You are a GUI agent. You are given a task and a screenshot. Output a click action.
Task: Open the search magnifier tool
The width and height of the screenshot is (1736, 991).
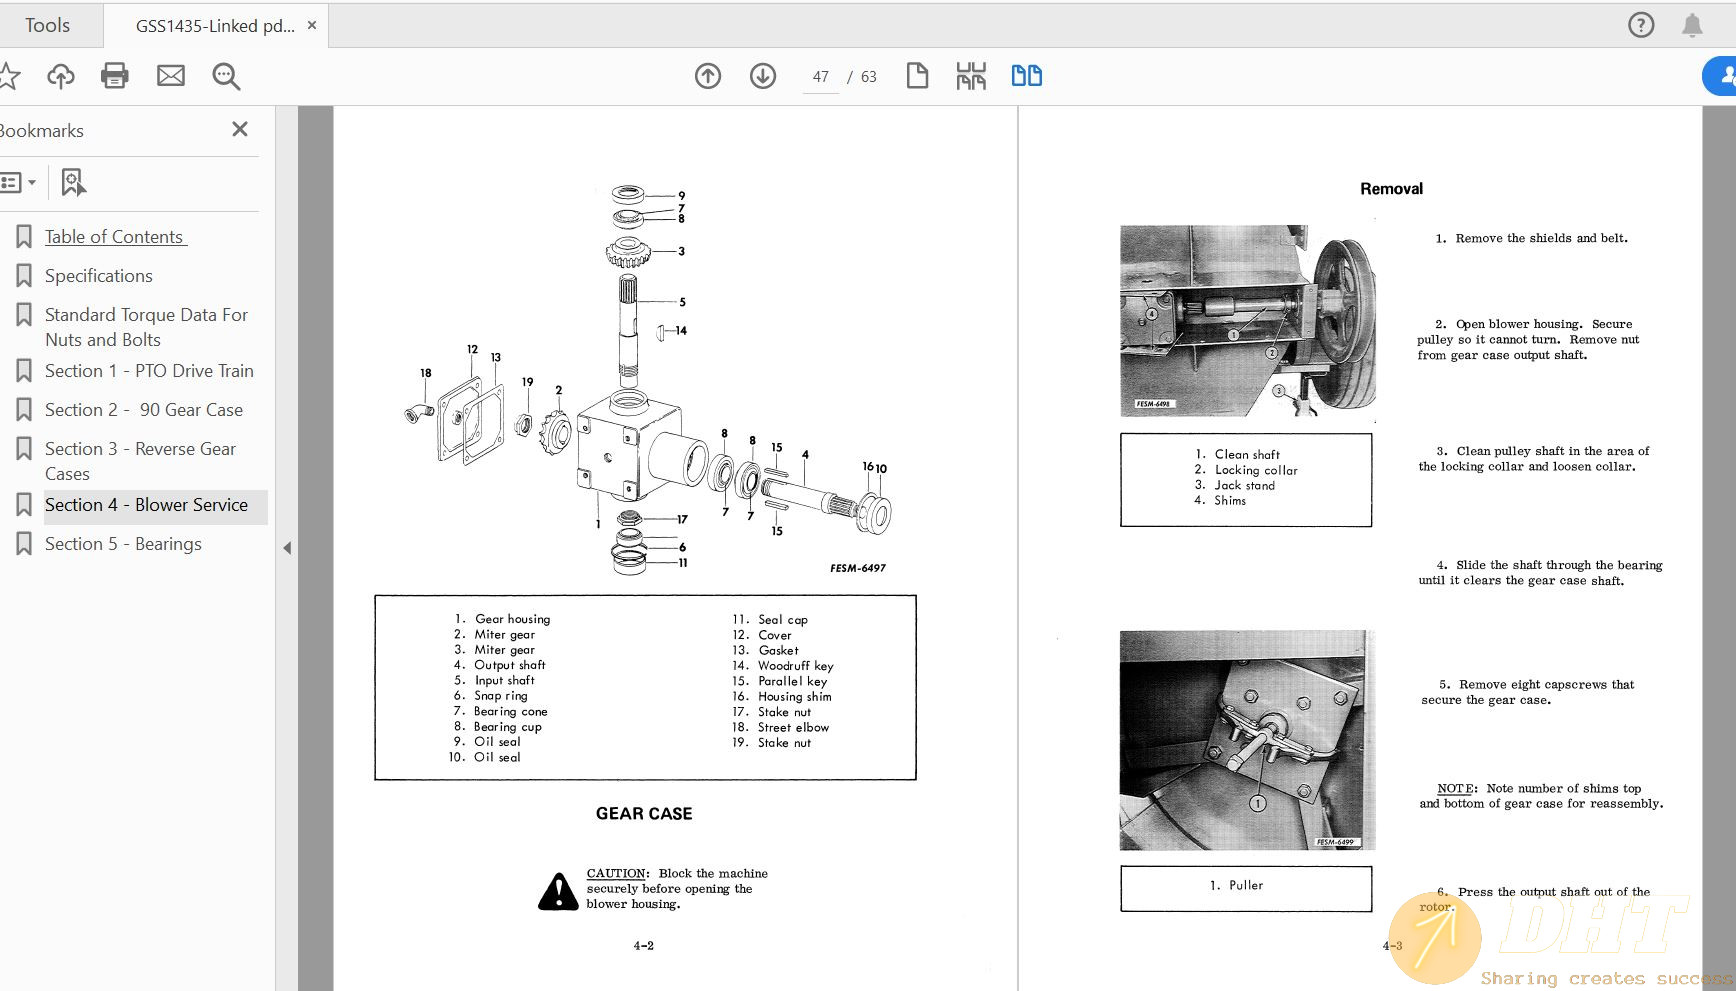coord(226,76)
